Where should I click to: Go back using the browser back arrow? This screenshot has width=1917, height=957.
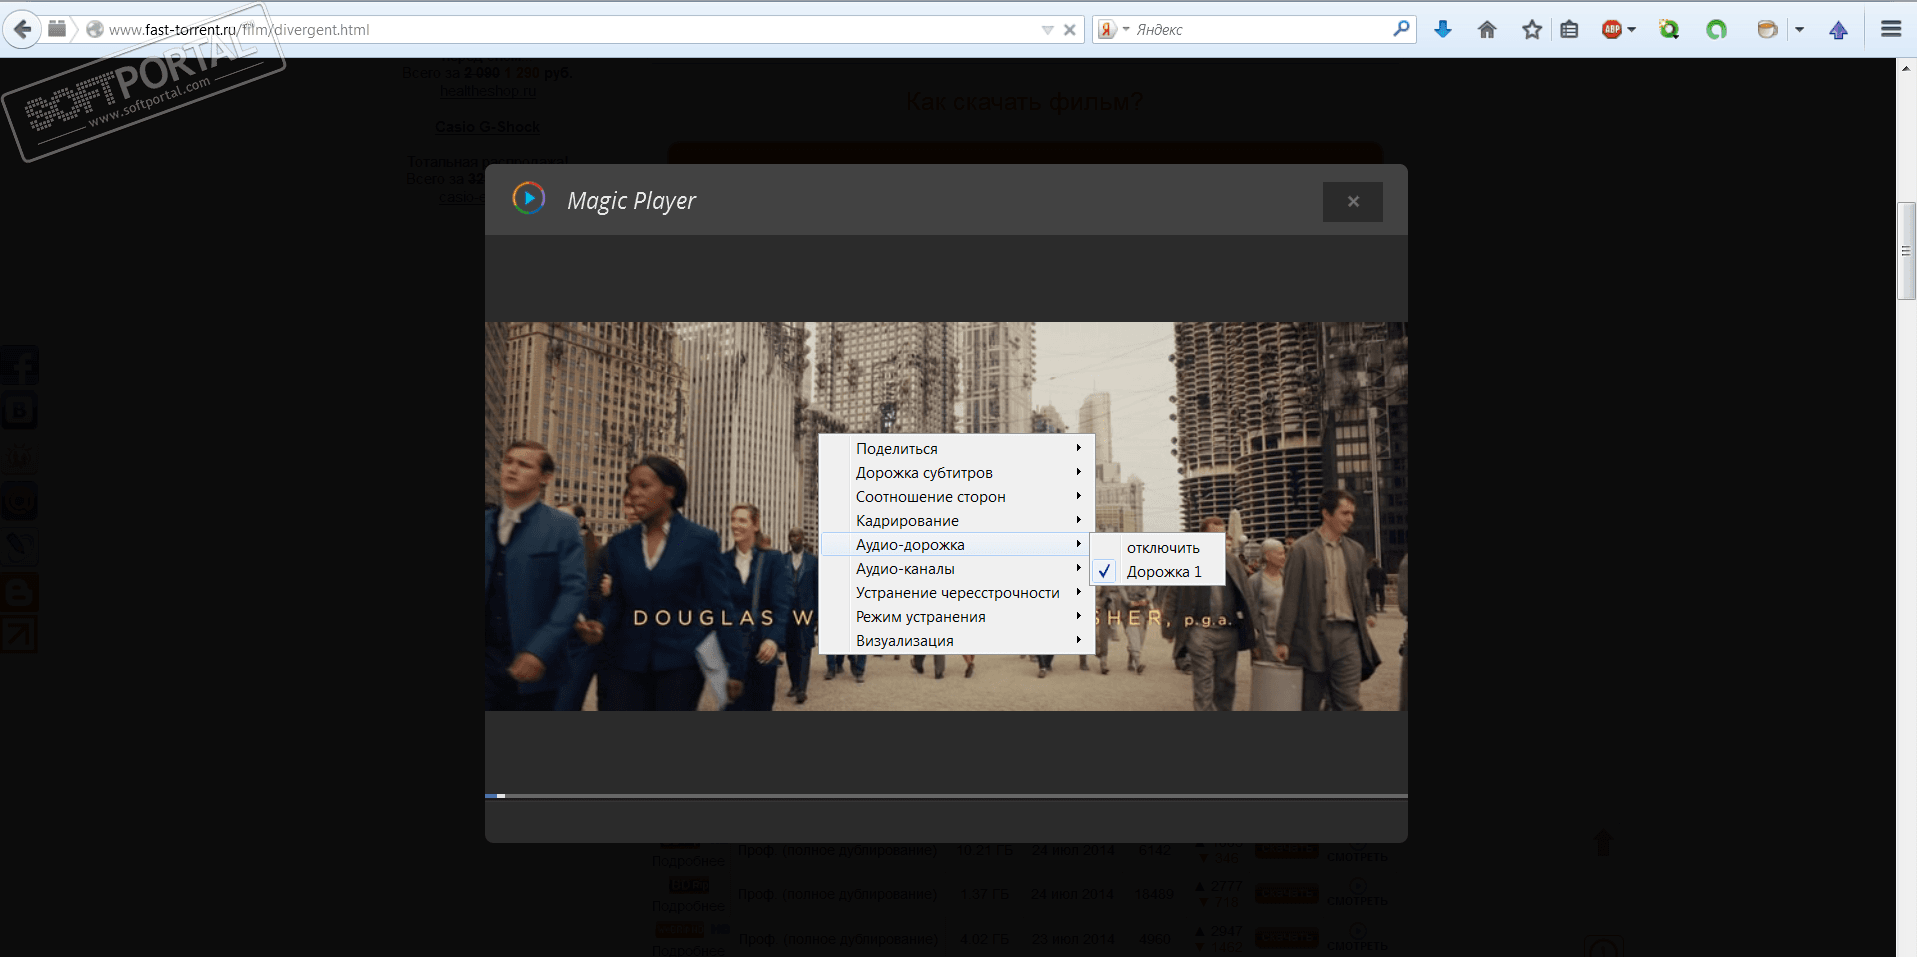(x=22, y=29)
